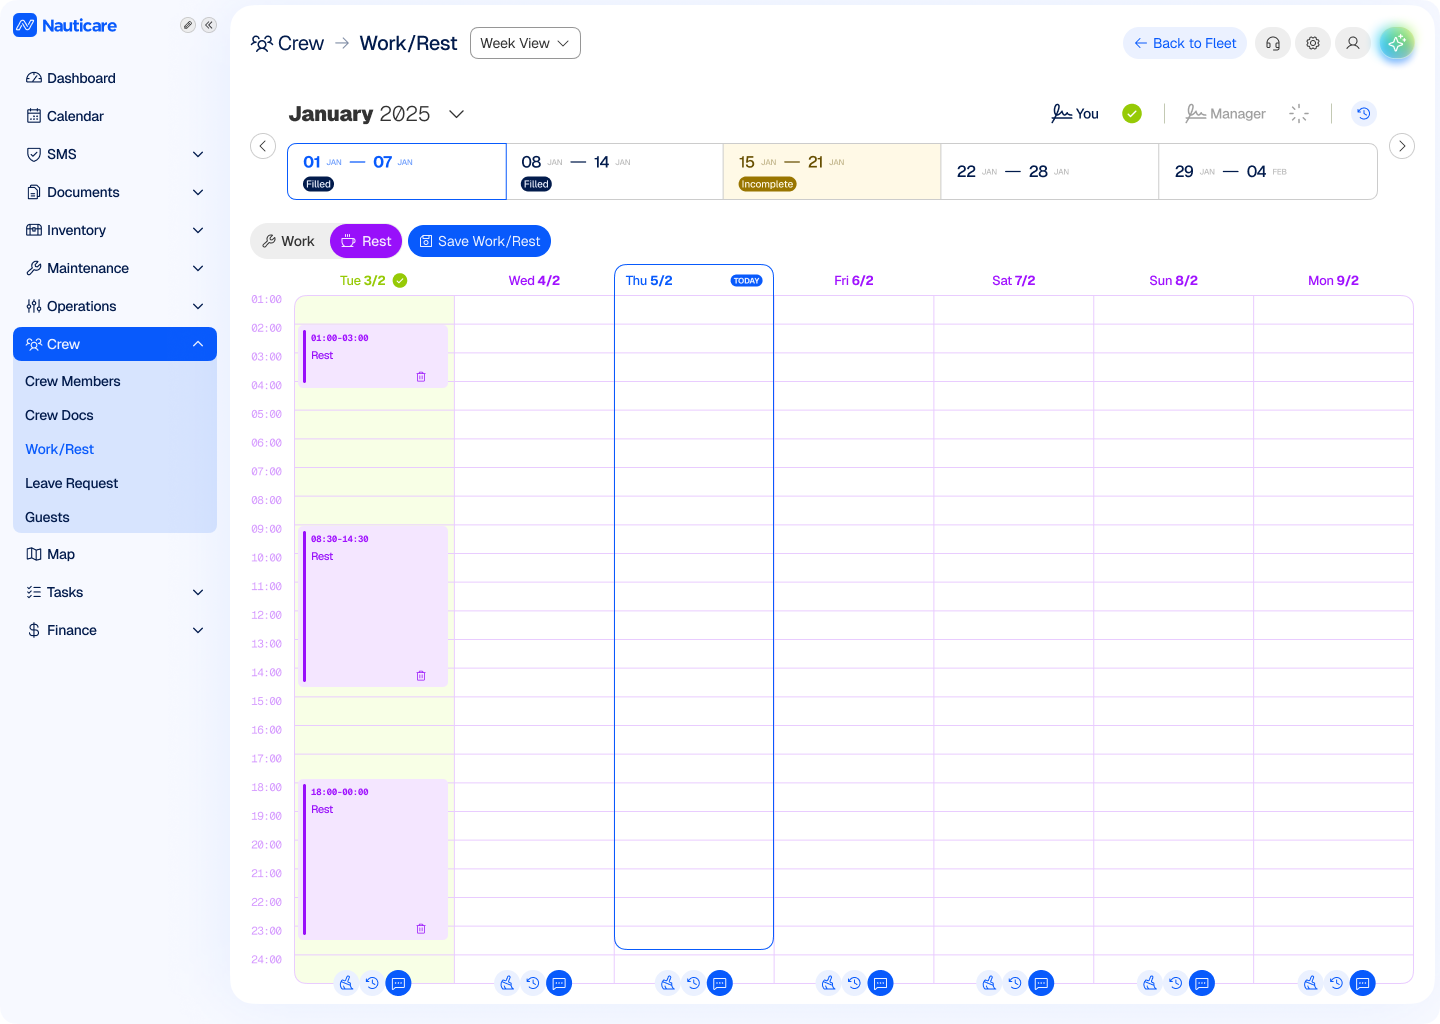The height and width of the screenshot is (1024, 1440).
Task: Clear Fri 6/2 entries with broom icon
Action: [828, 983]
